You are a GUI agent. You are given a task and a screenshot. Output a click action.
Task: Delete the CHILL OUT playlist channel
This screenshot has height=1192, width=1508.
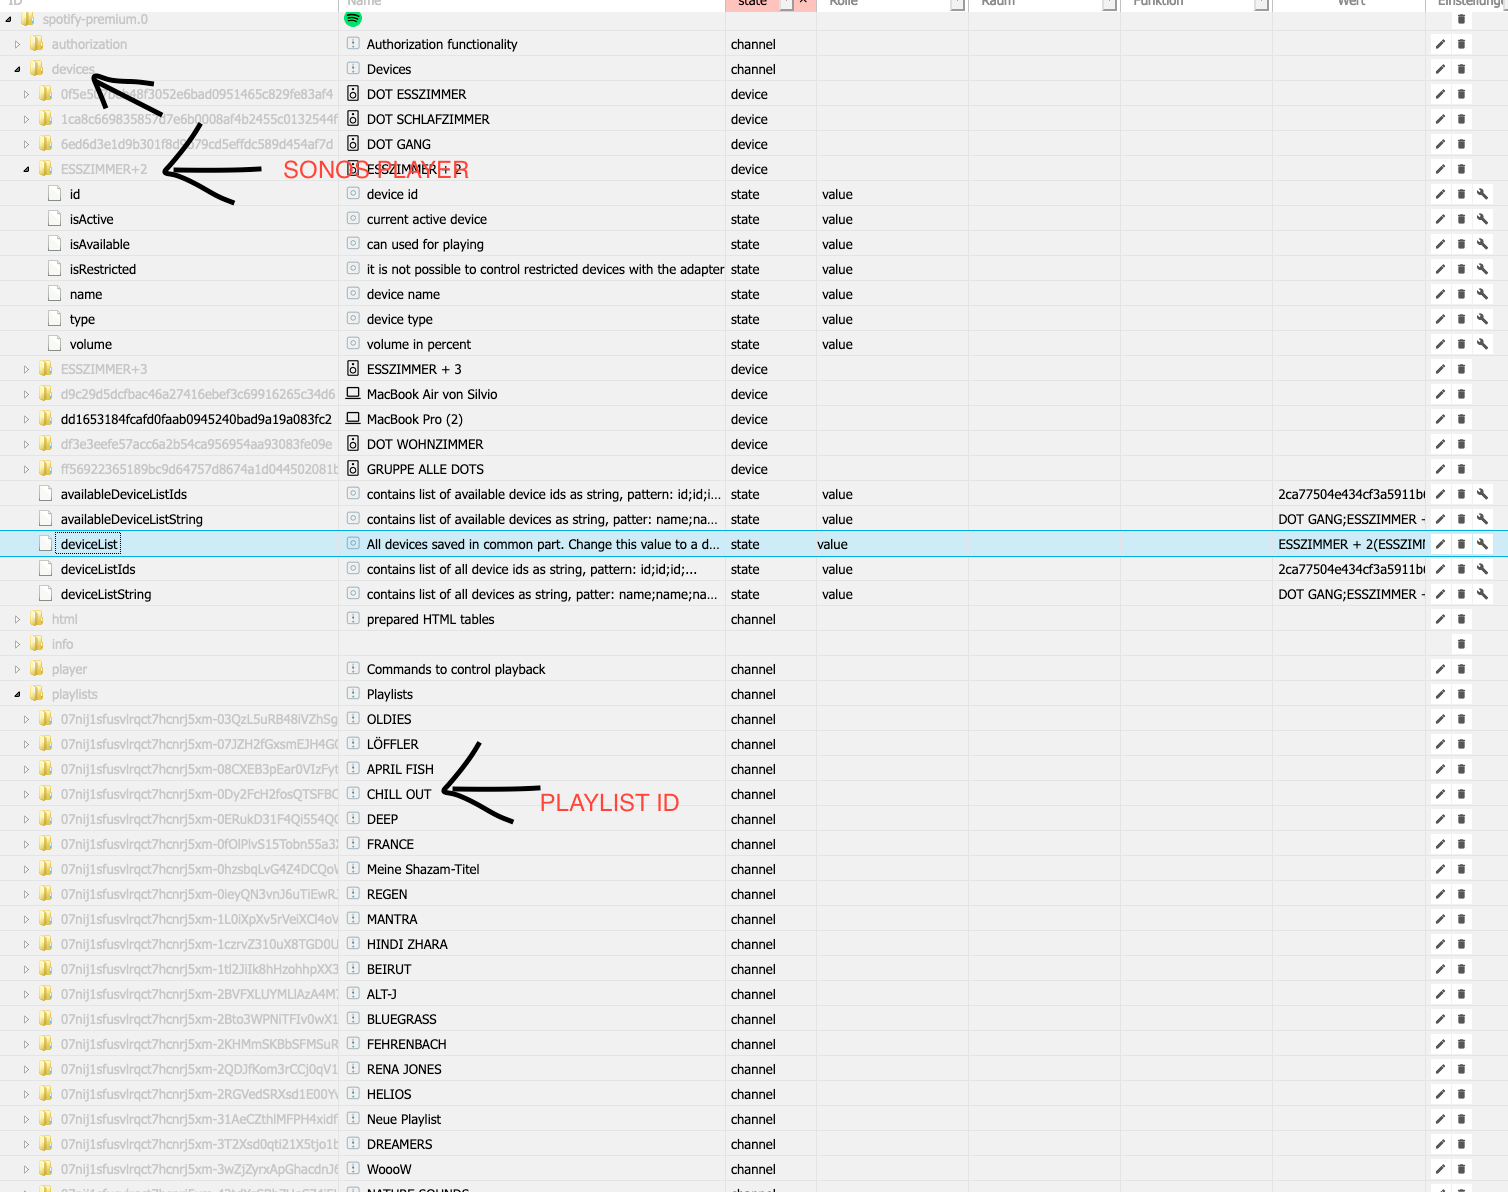coord(1461,794)
